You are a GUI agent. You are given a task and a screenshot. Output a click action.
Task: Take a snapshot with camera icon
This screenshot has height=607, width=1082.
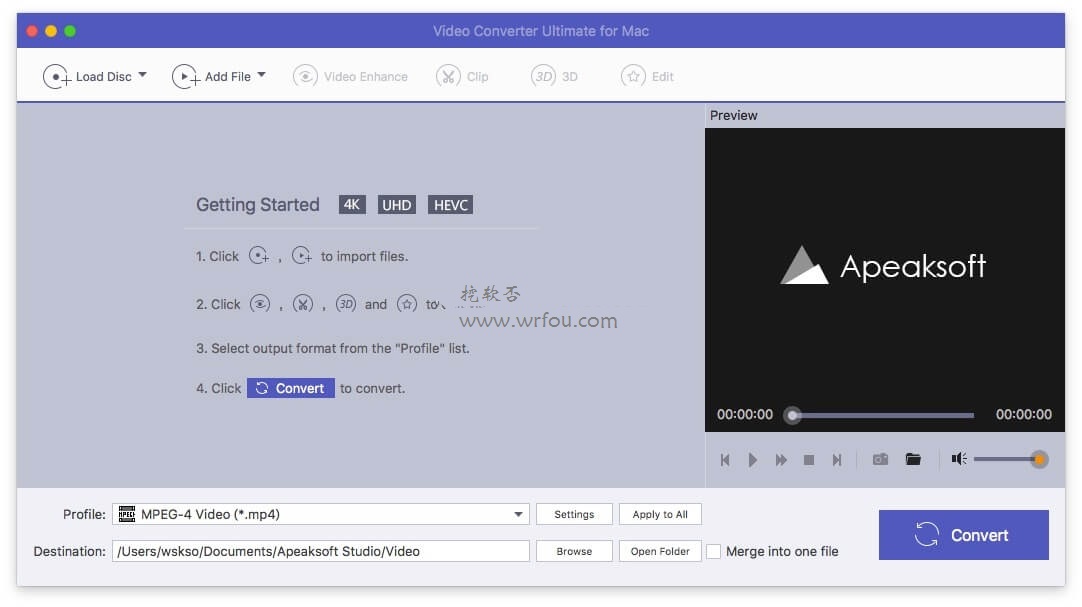tap(880, 459)
